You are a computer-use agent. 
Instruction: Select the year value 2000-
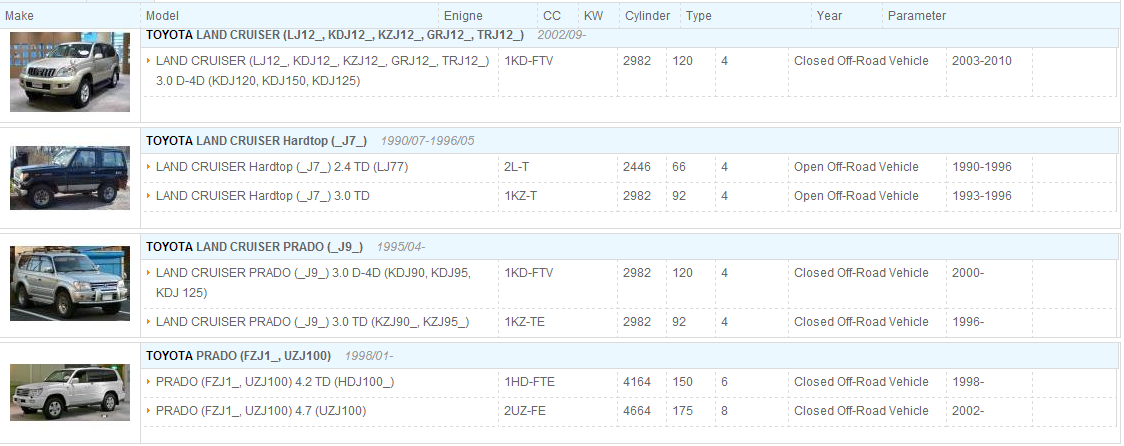(x=968, y=273)
